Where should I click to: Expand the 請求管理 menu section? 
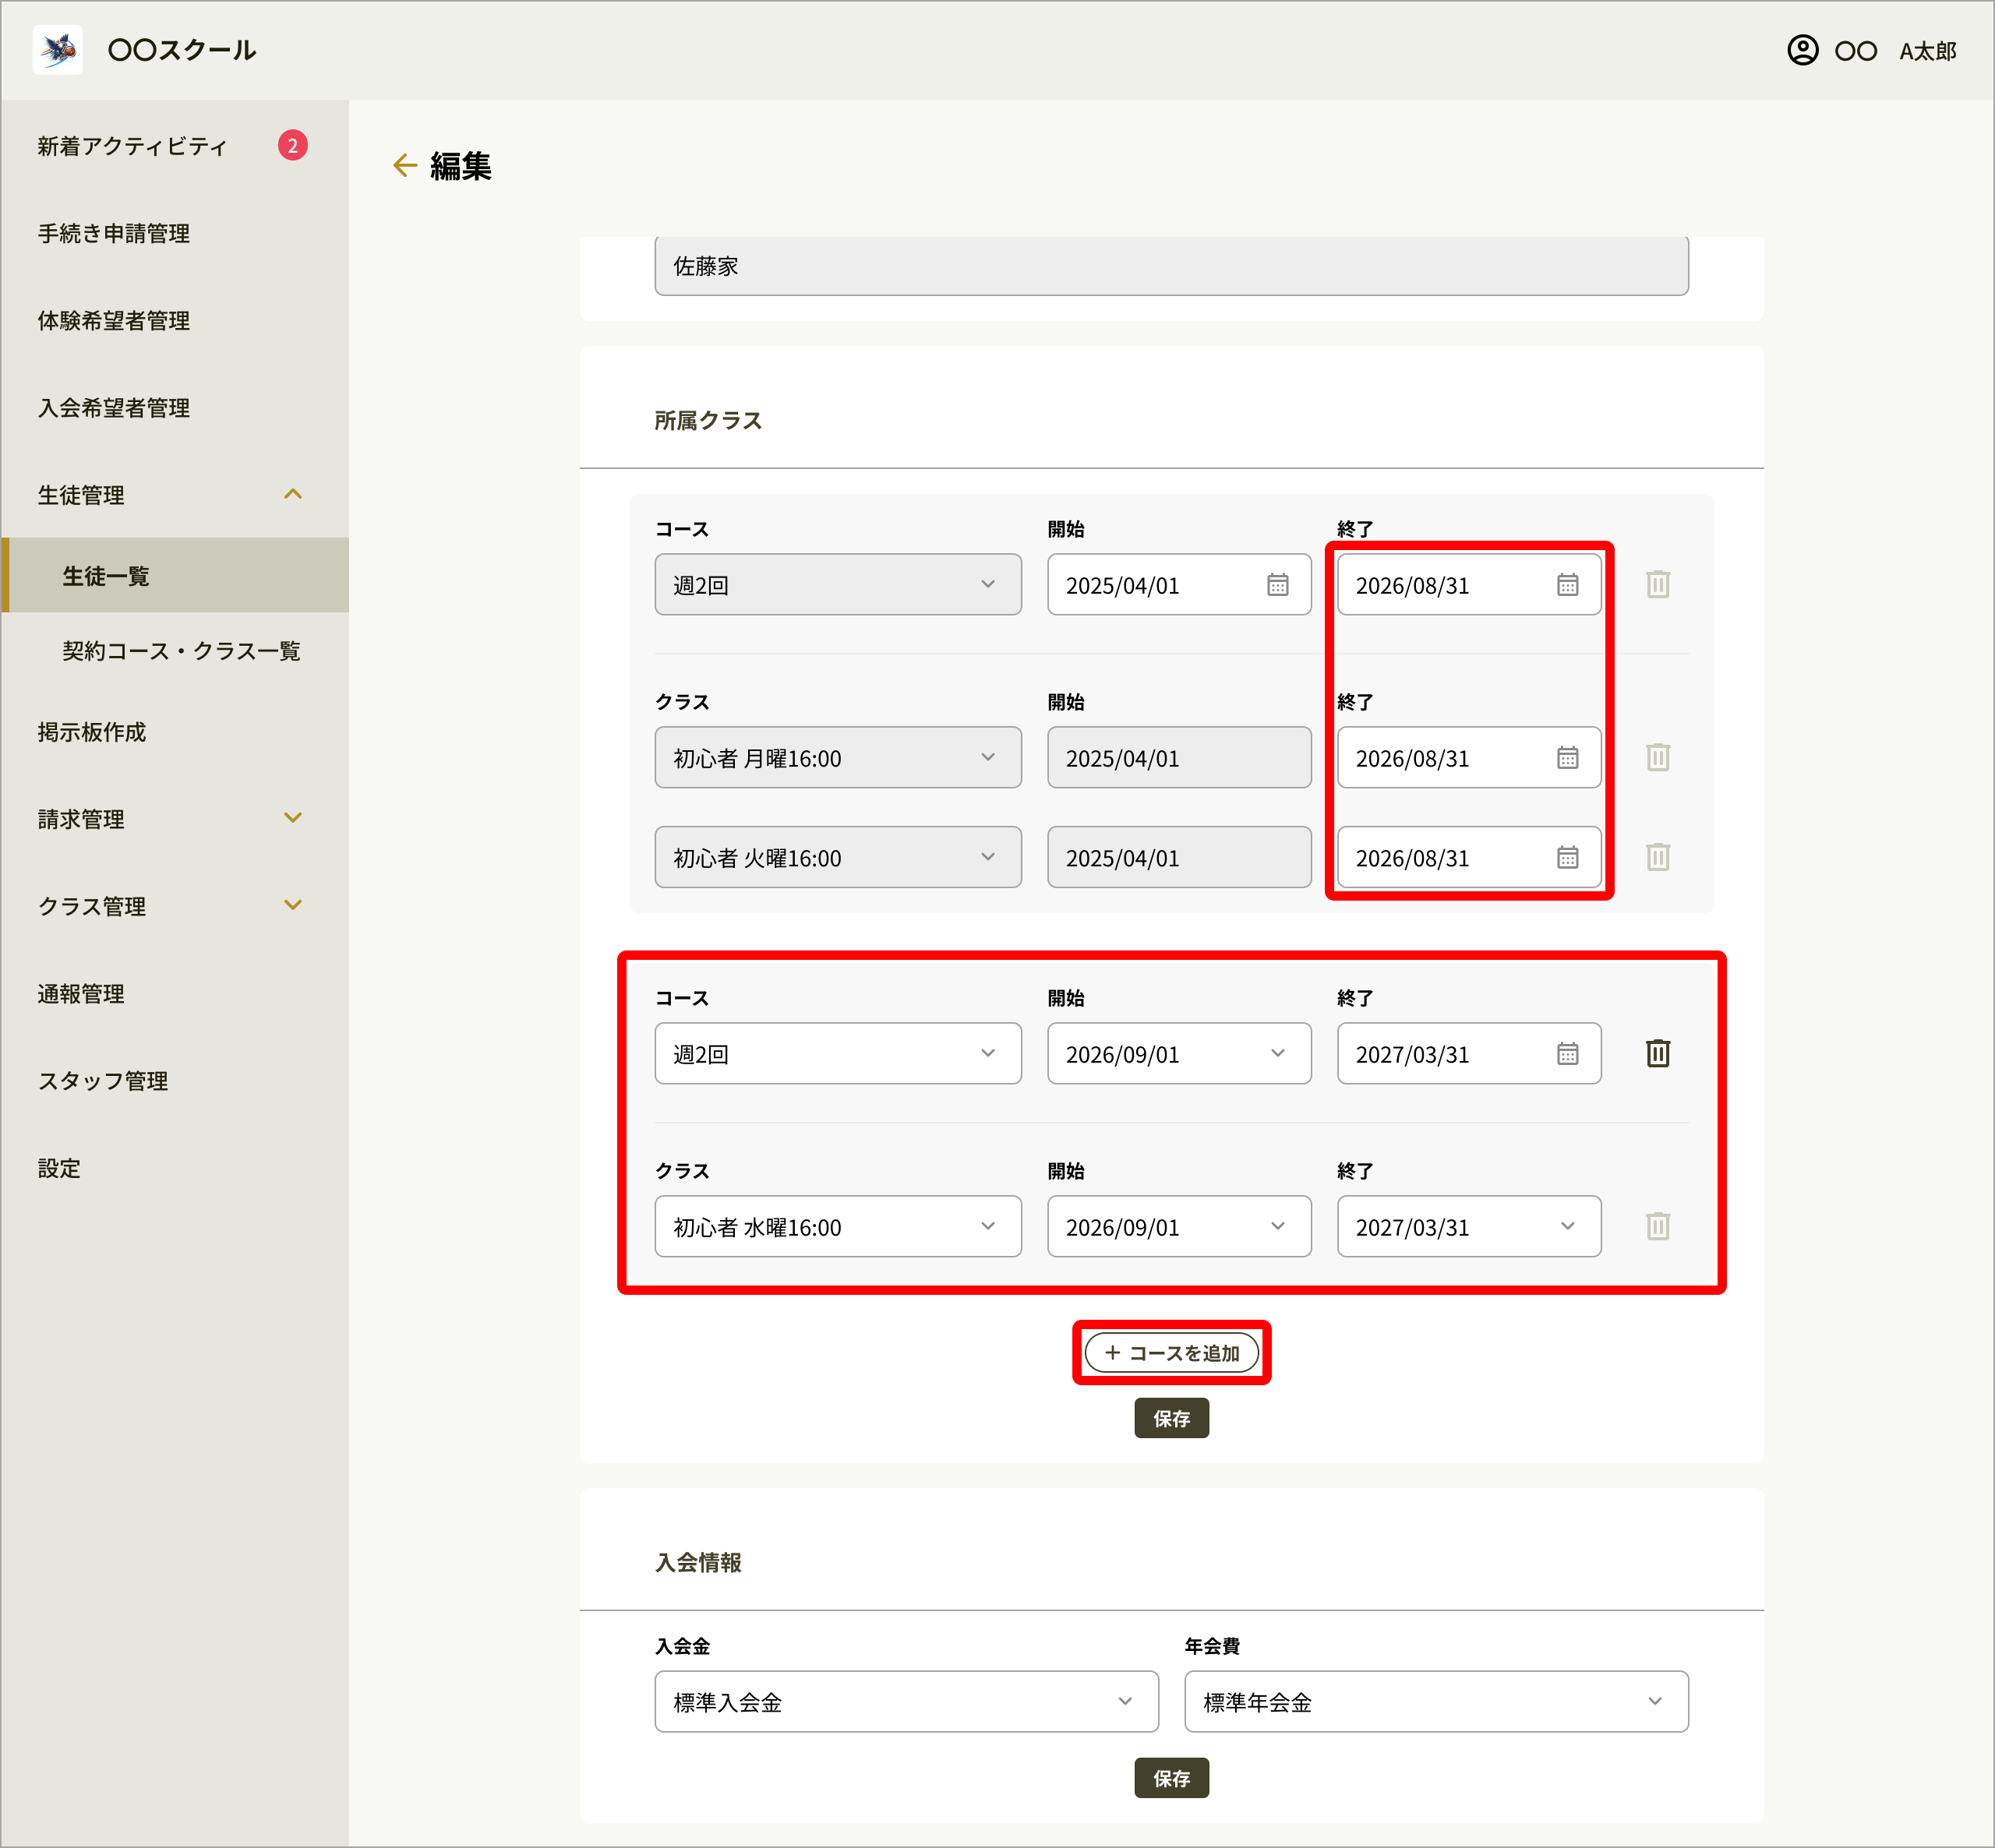pyautogui.click(x=292, y=818)
